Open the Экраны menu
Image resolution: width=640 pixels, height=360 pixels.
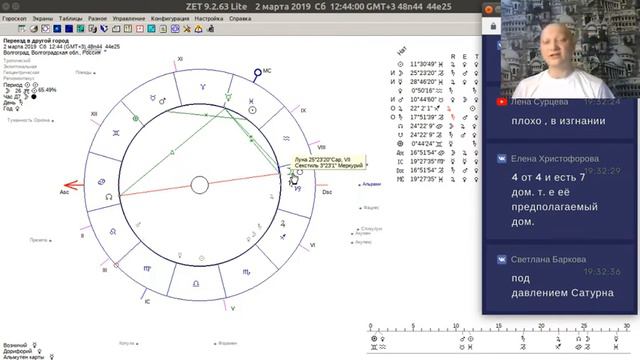[x=42, y=19]
